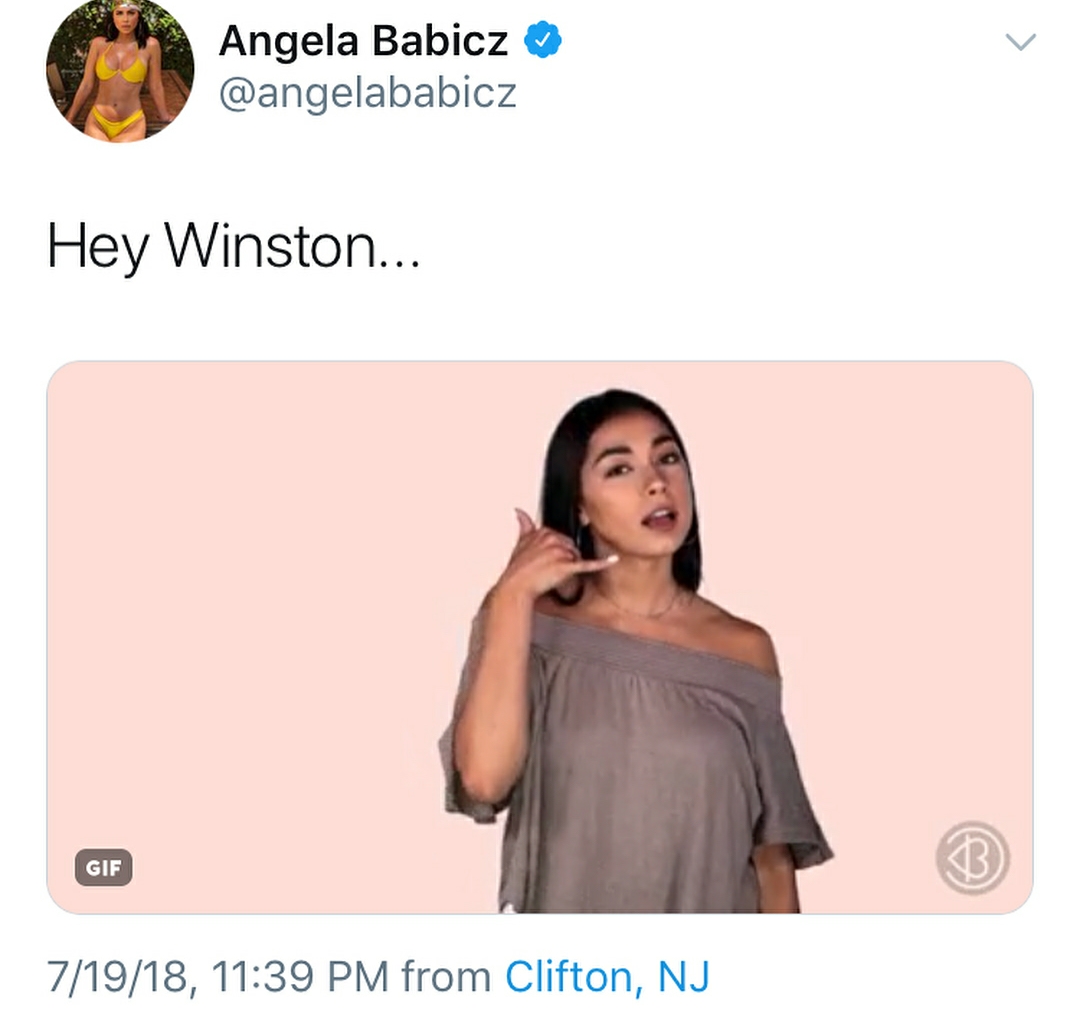The height and width of the screenshot is (1019, 1080).
Task: Open the tweet options chevron menu
Action: [x=1020, y=42]
